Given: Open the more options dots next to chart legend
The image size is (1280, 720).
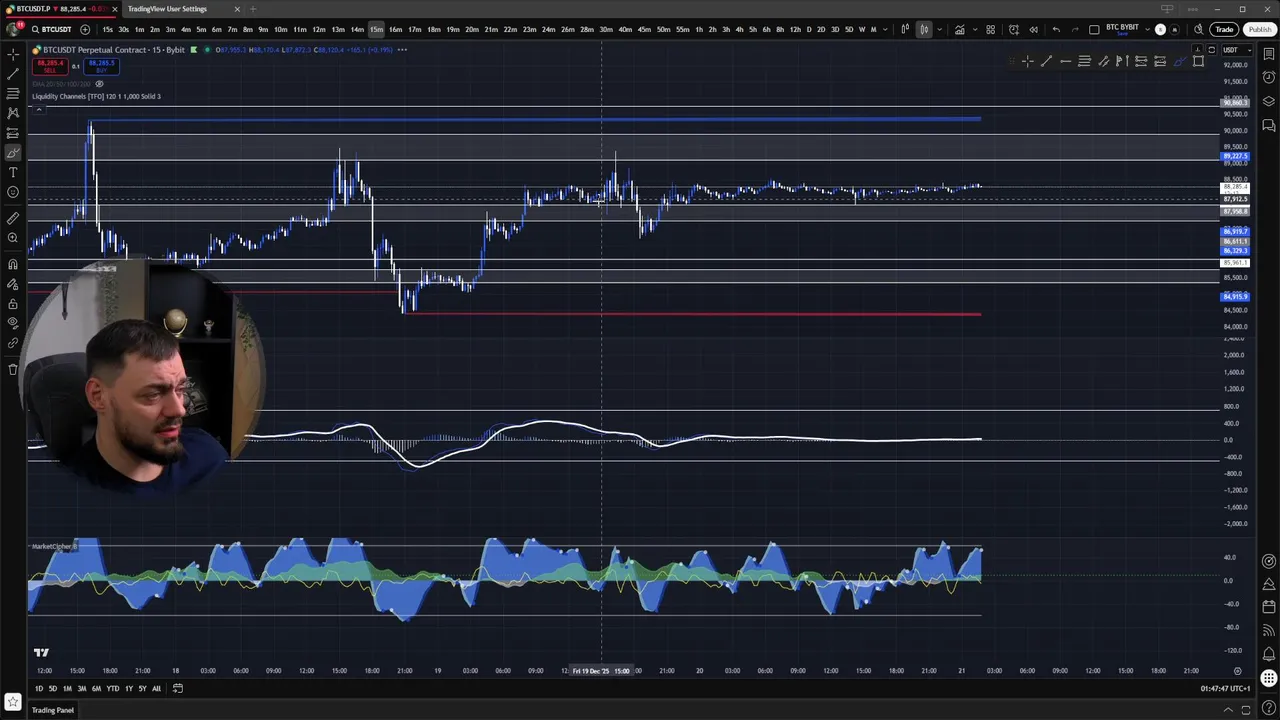Looking at the screenshot, I should (402, 50).
